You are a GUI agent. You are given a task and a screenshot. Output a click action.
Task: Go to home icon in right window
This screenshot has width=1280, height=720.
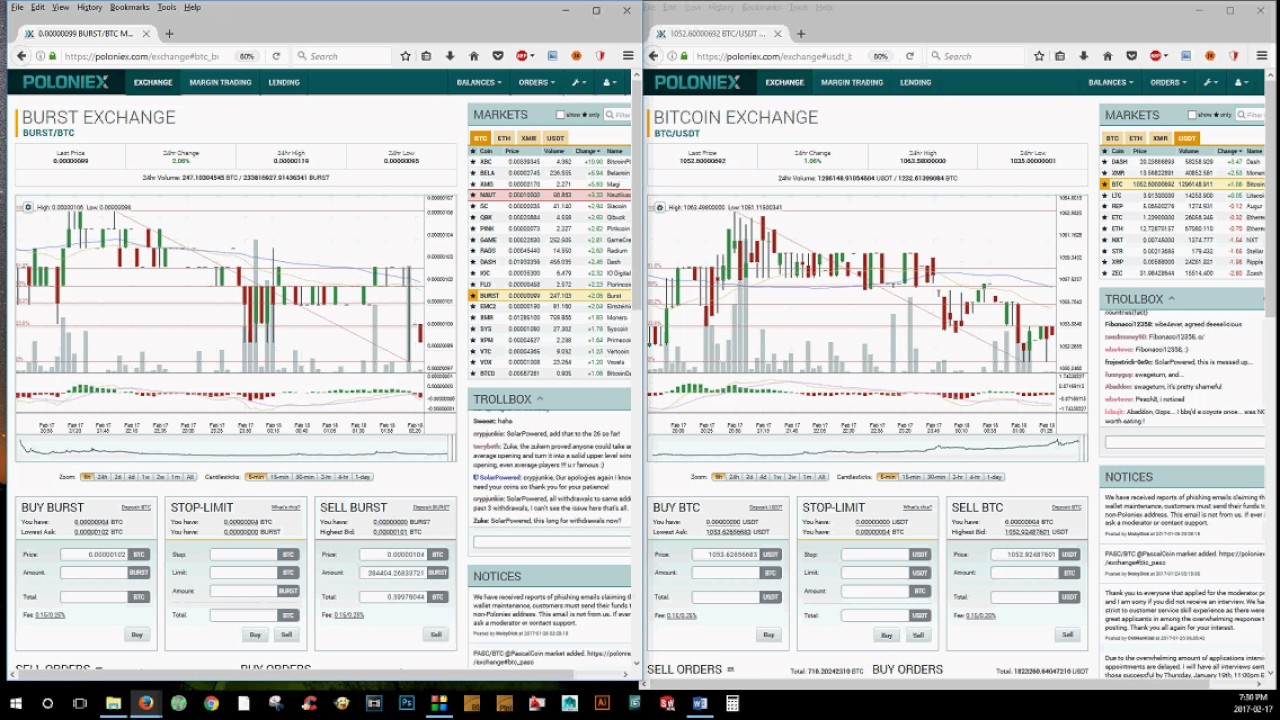click(x=1107, y=56)
